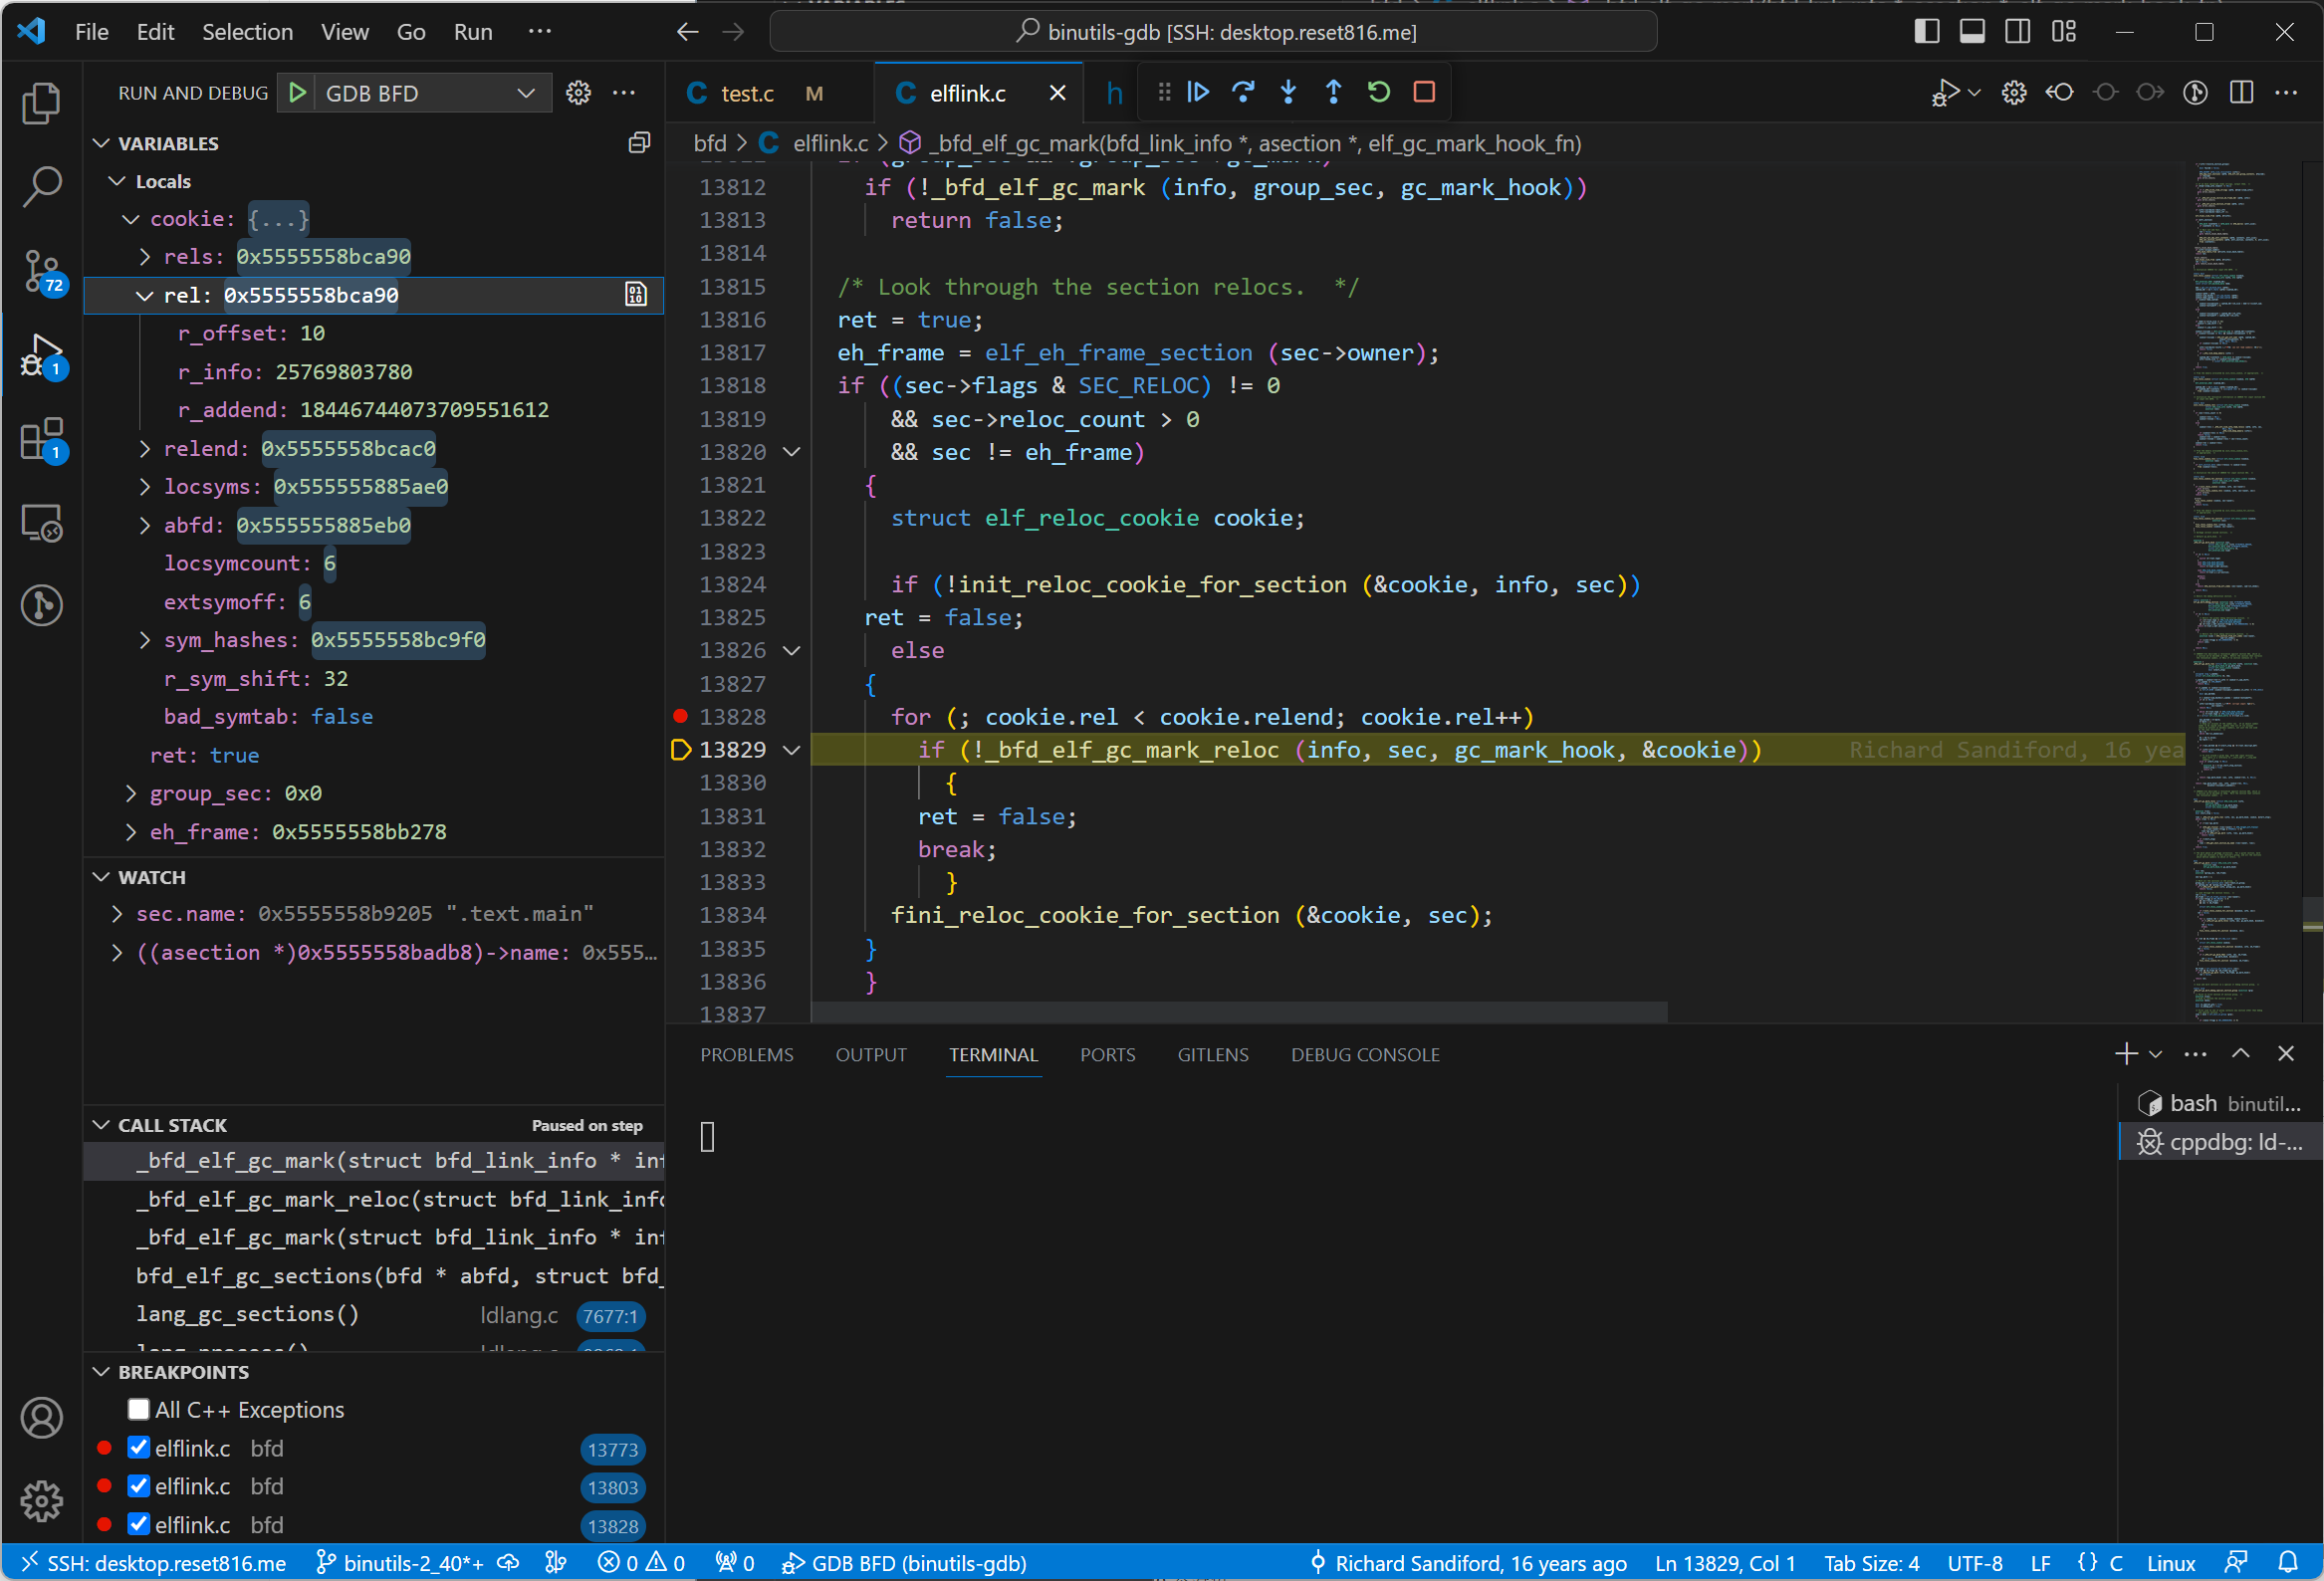
Task: Open the Run and Debug activity icon
Action: tap(41, 356)
